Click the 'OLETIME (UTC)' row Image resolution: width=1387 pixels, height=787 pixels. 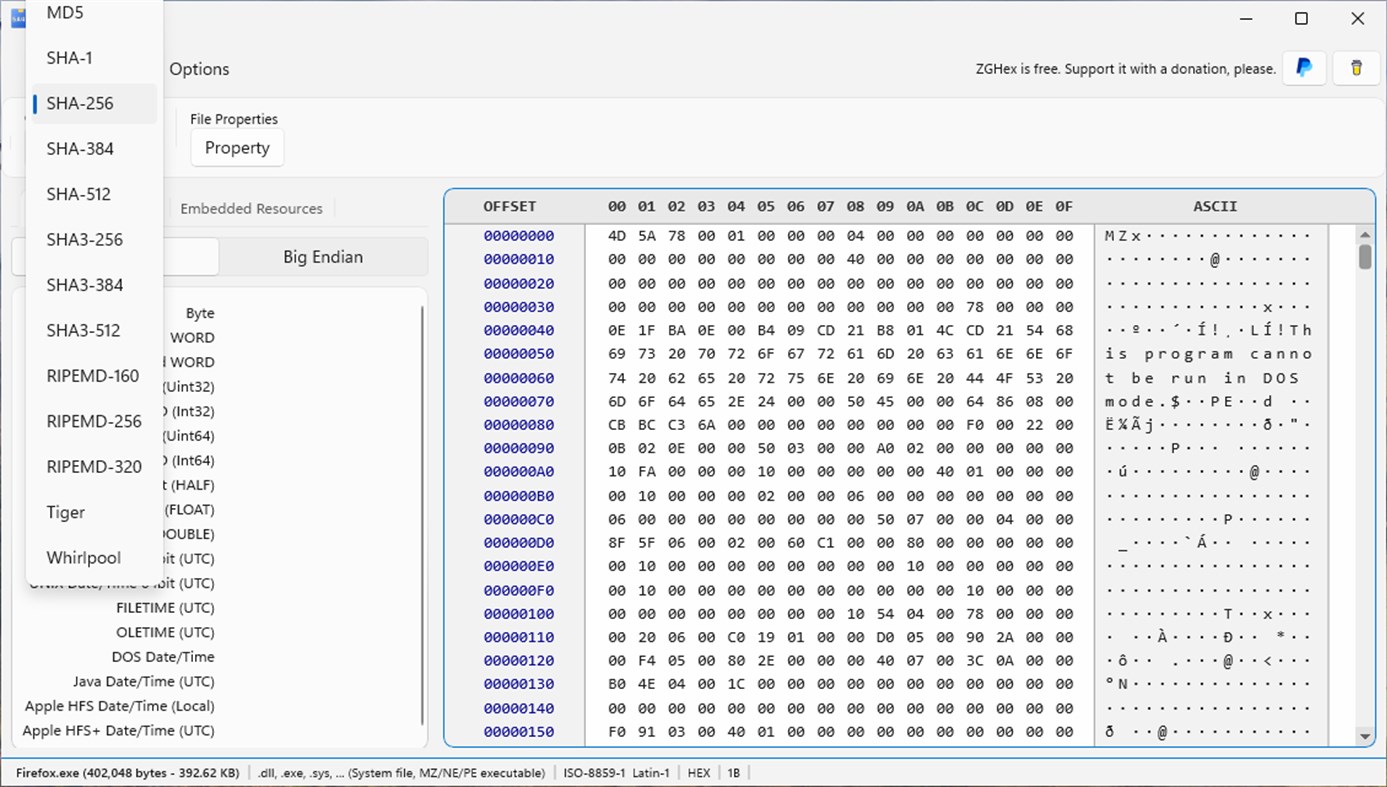[165, 632]
